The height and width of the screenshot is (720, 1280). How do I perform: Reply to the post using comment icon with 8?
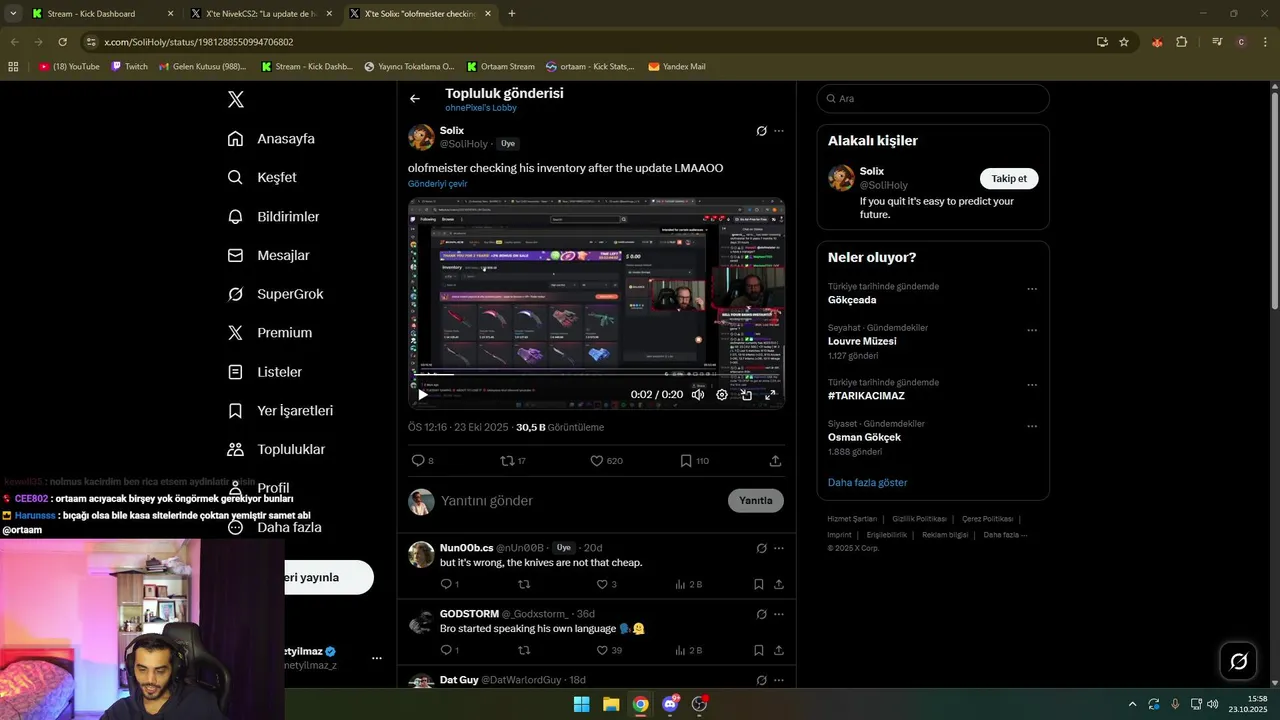tap(423, 461)
